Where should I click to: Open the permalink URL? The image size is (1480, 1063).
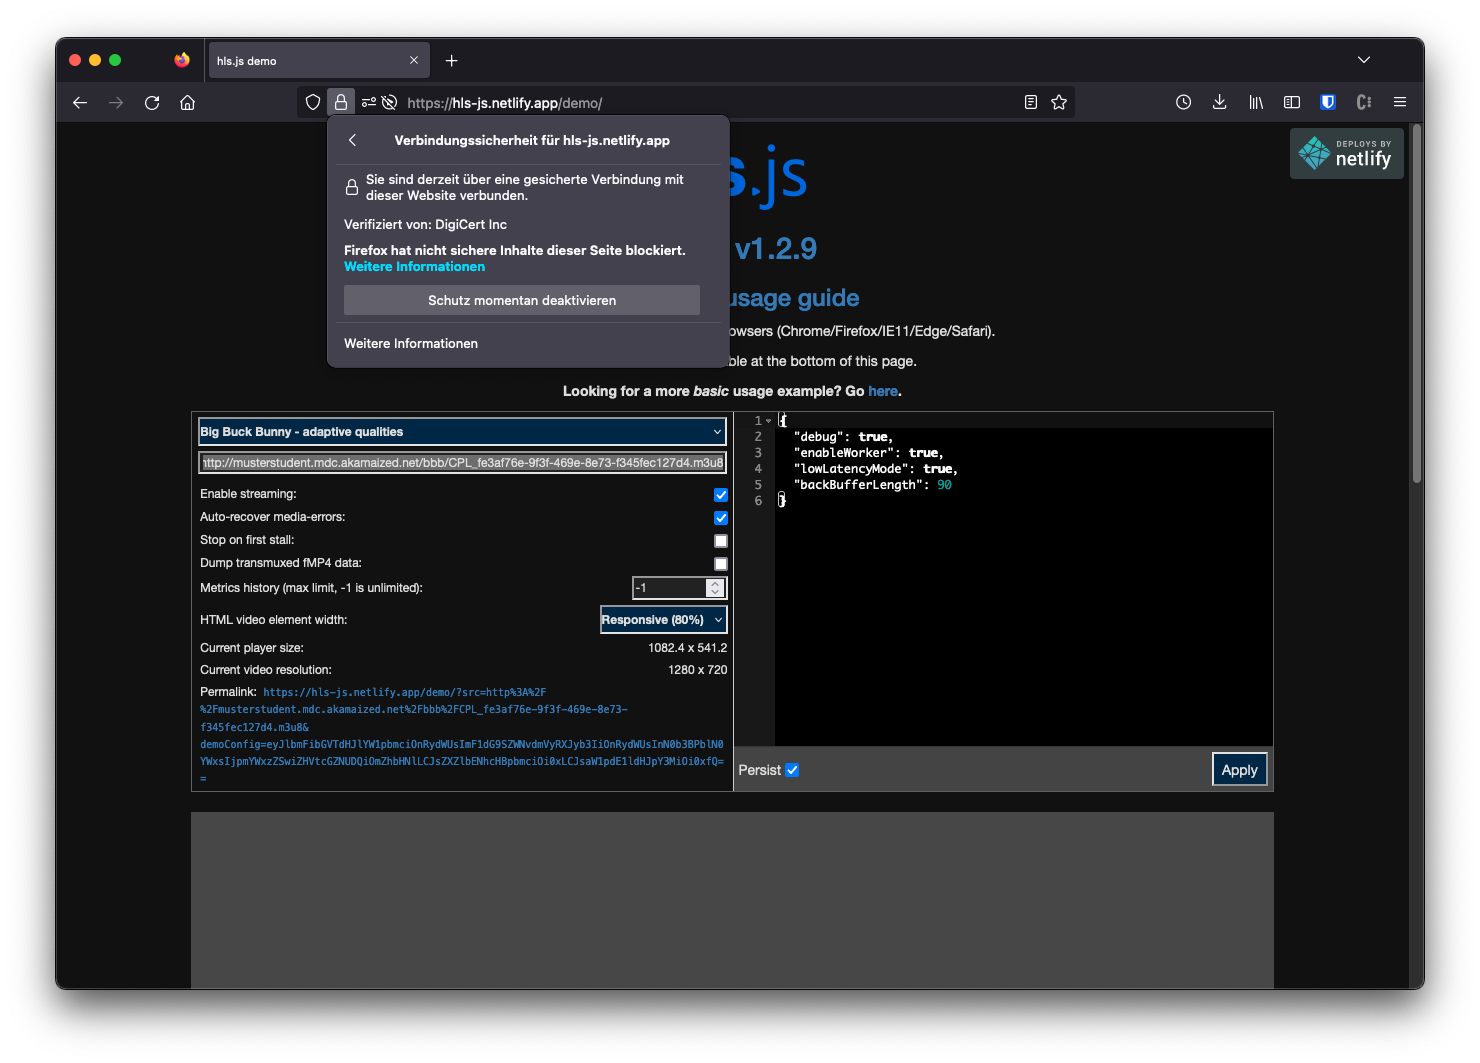[x=461, y=735]
